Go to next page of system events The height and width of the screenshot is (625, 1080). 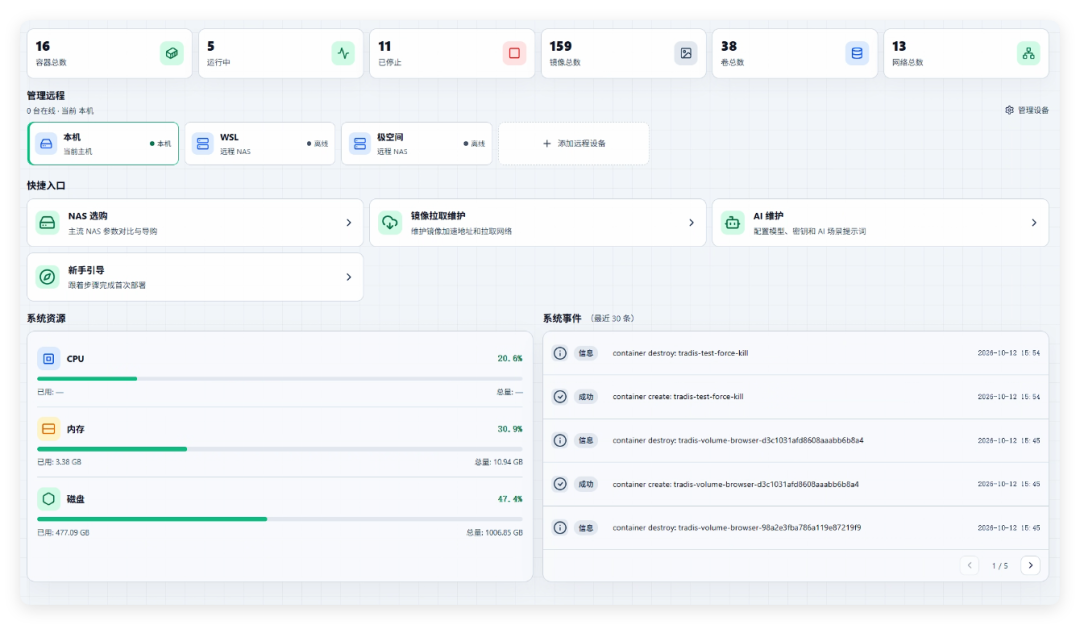point(1030,565)
